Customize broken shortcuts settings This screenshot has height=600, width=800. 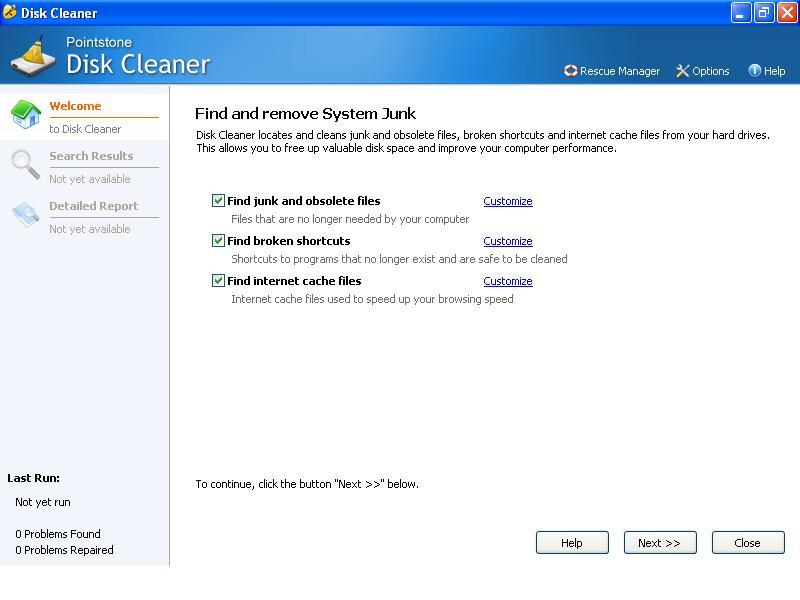(508, 241)
